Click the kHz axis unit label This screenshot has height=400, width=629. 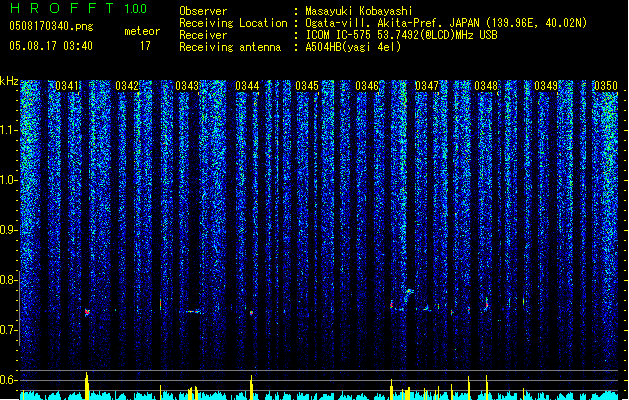[x=9, y=81]
